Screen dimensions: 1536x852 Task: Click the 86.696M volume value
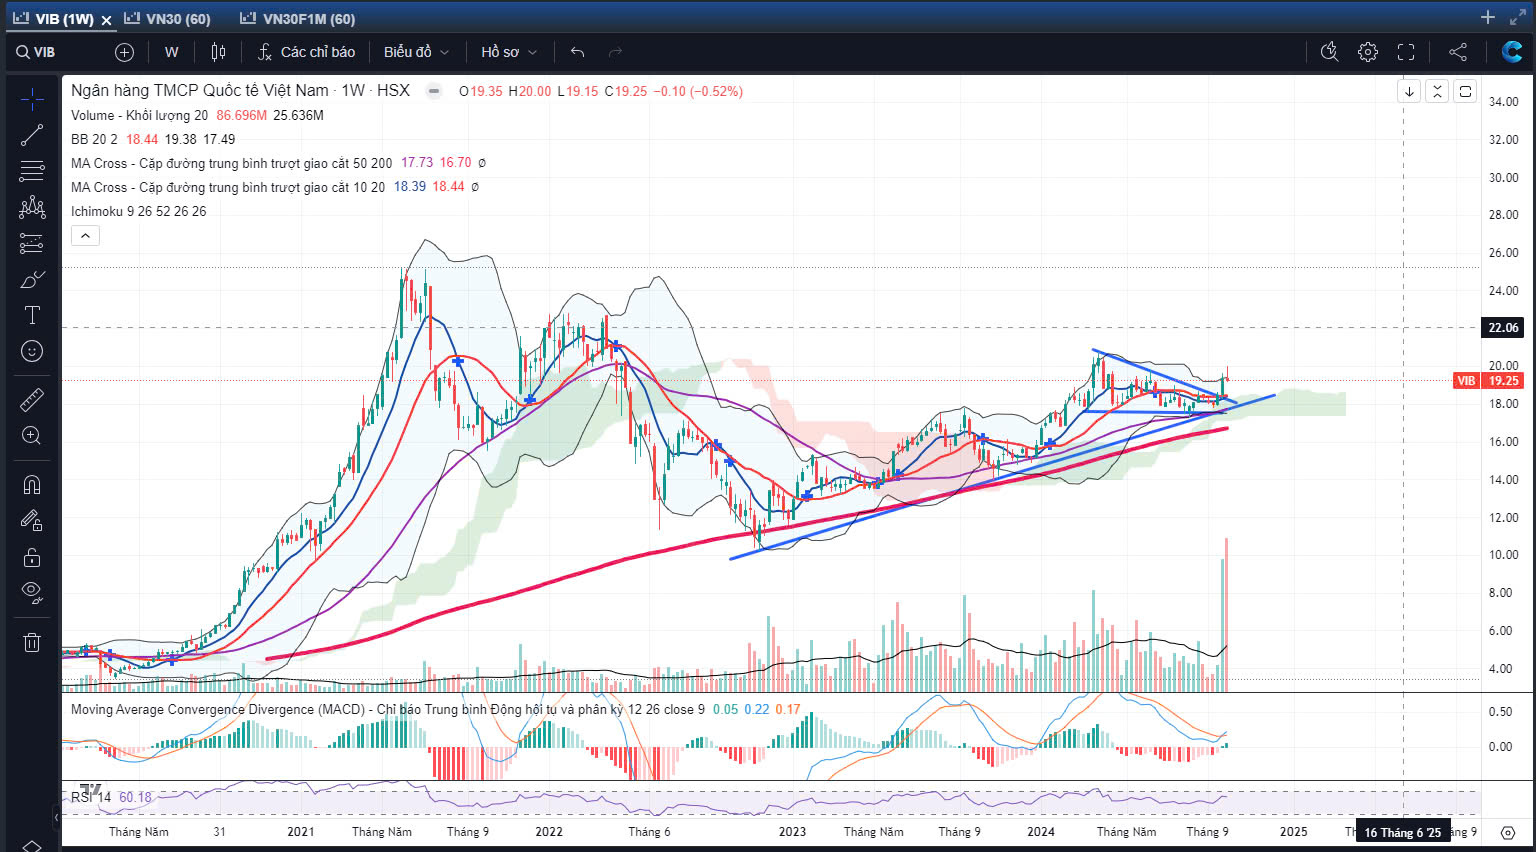click(242, 115)
